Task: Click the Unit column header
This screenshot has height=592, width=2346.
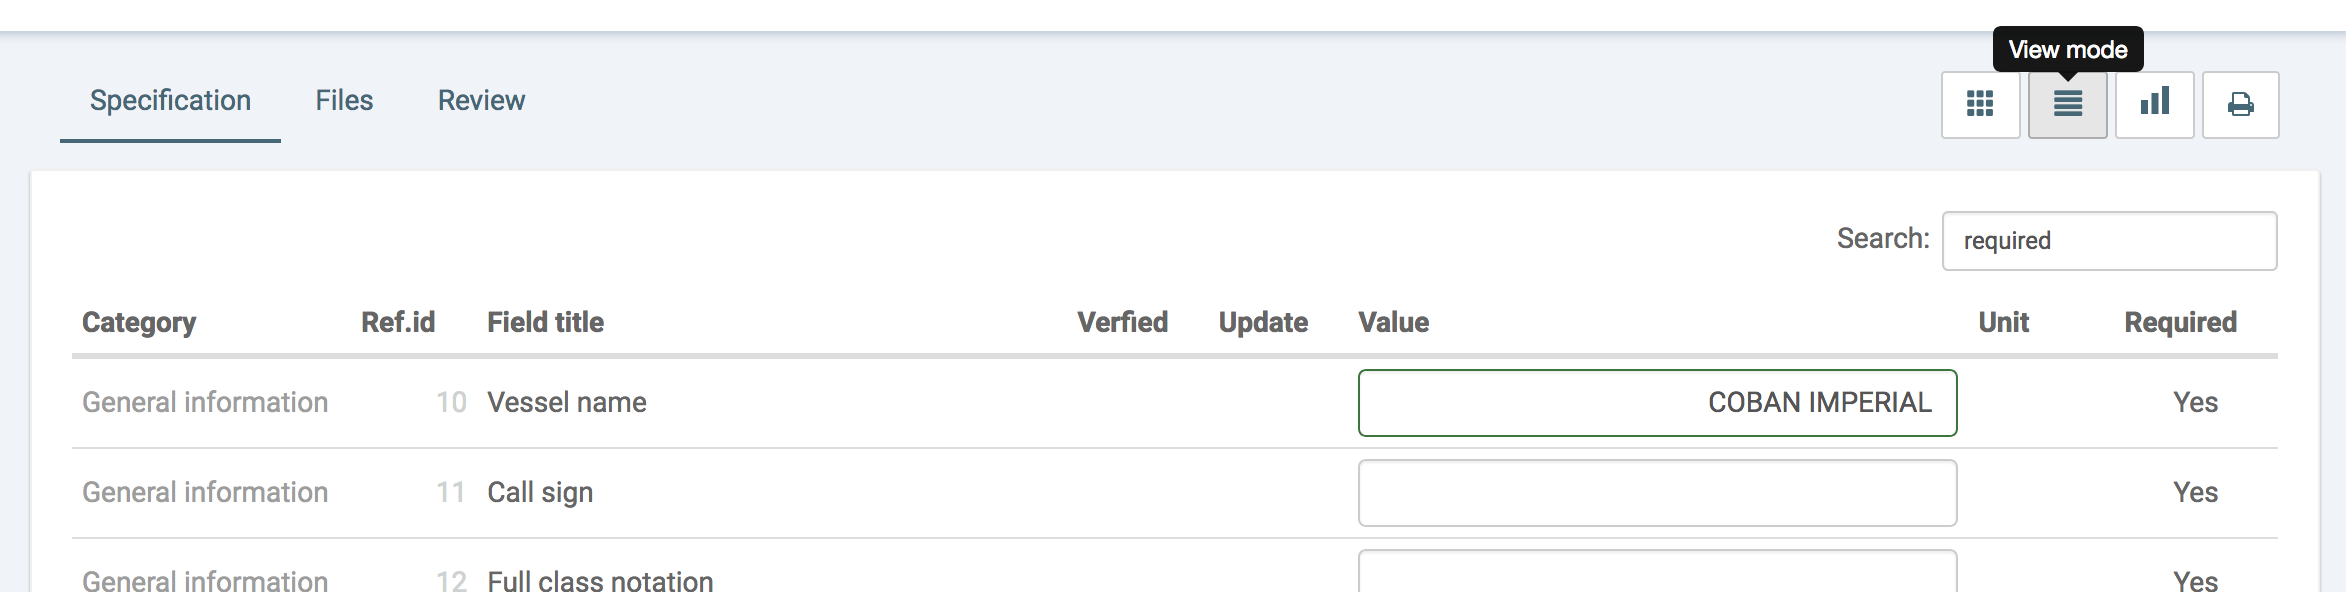Action: tap(2003, 322)
